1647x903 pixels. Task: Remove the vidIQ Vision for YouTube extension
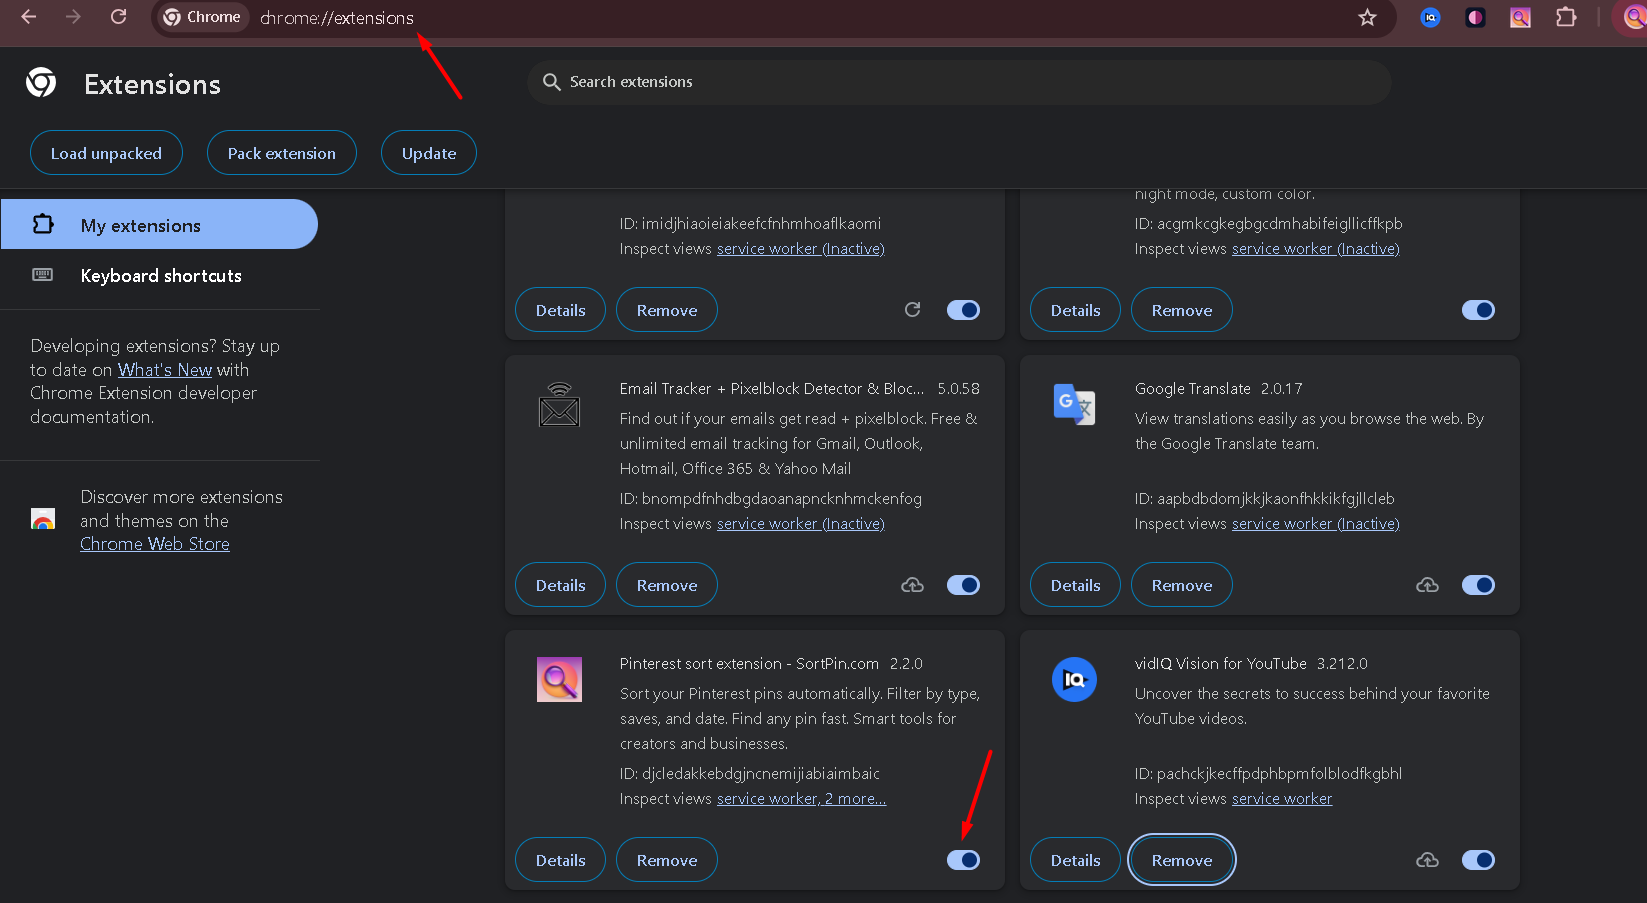click(x=1182, y=860)
